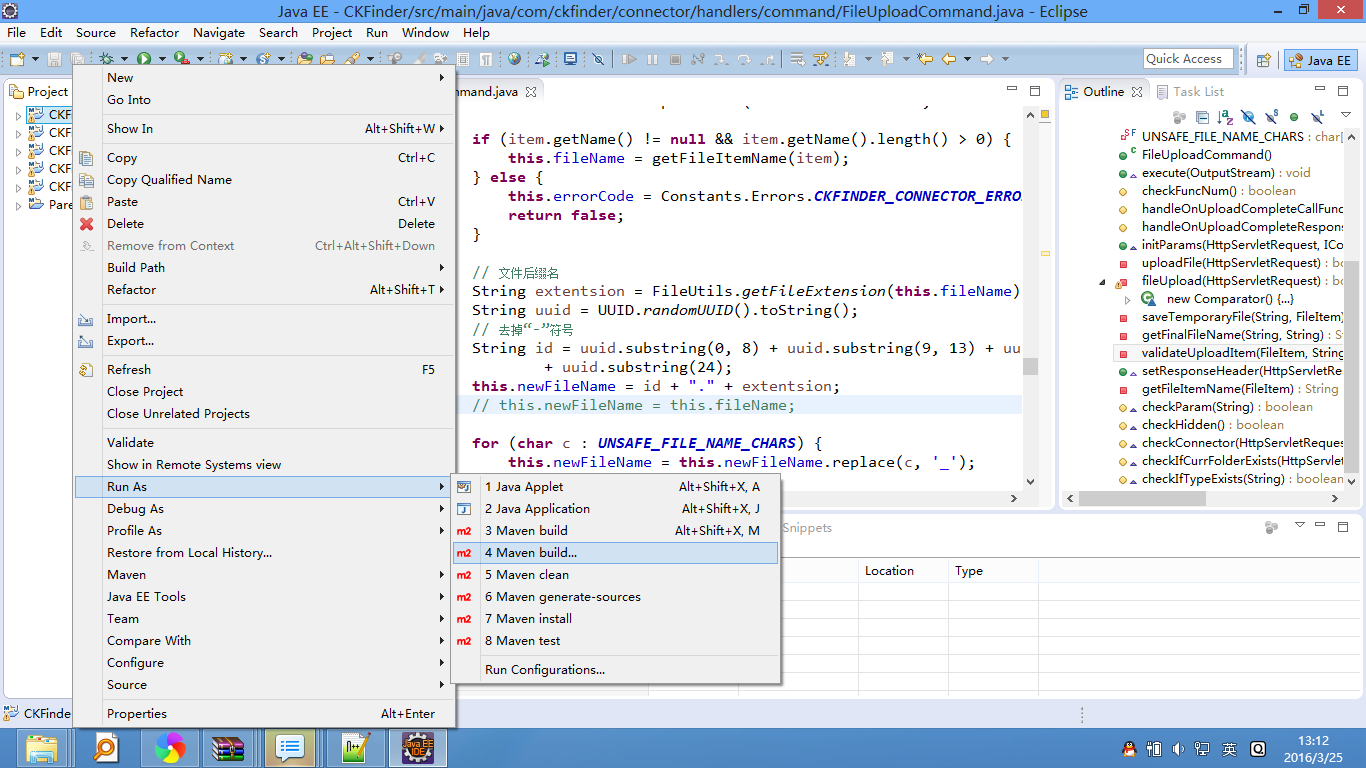Open the bottom panel view menu triangle
The height and width of the screenshot is (768, 1366).
[1300, 525]
